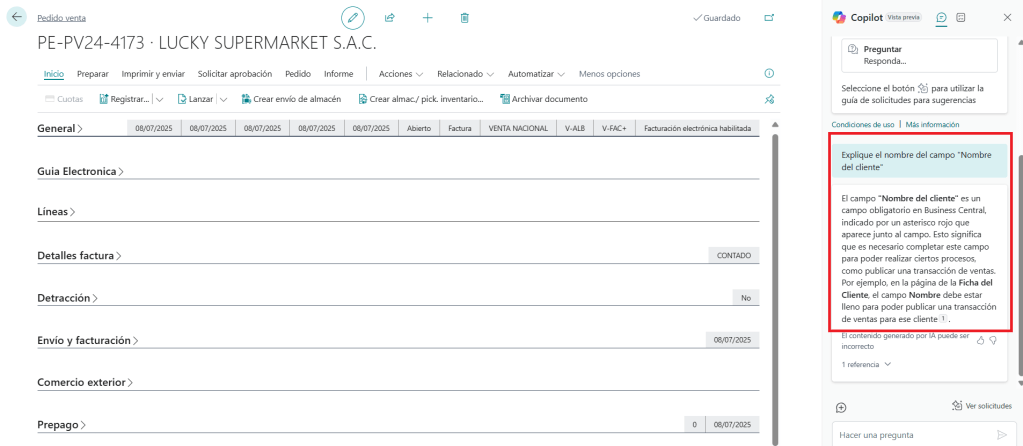Click thumbs up on Copilot response
The image size is (1023, 446).
coord(980,340)
